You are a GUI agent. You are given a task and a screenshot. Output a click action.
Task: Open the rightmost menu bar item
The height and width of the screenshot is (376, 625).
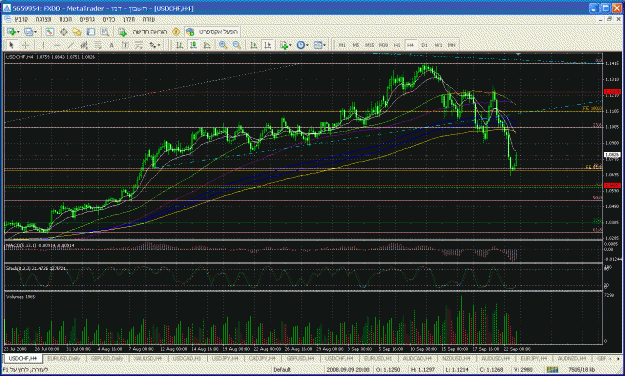click(x=149, y=20)
